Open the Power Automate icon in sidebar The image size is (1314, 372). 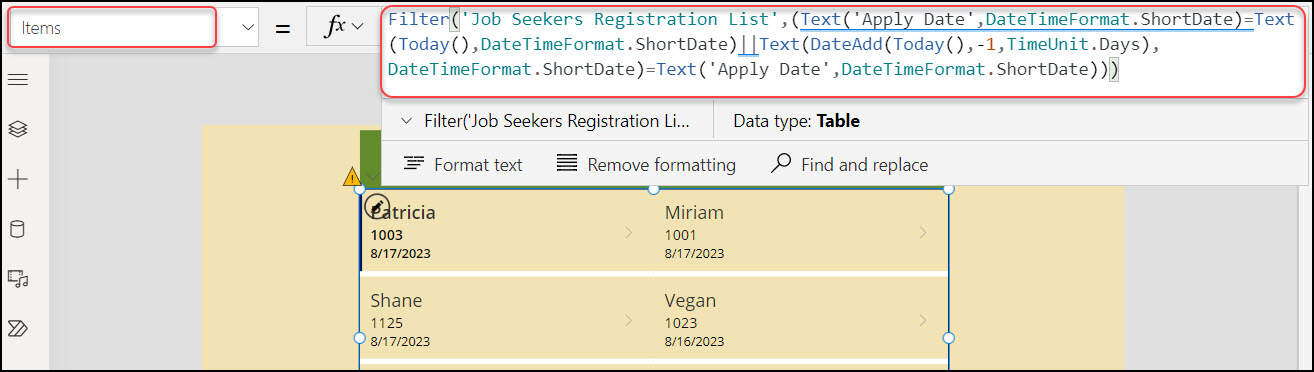[x=17, y=328]
